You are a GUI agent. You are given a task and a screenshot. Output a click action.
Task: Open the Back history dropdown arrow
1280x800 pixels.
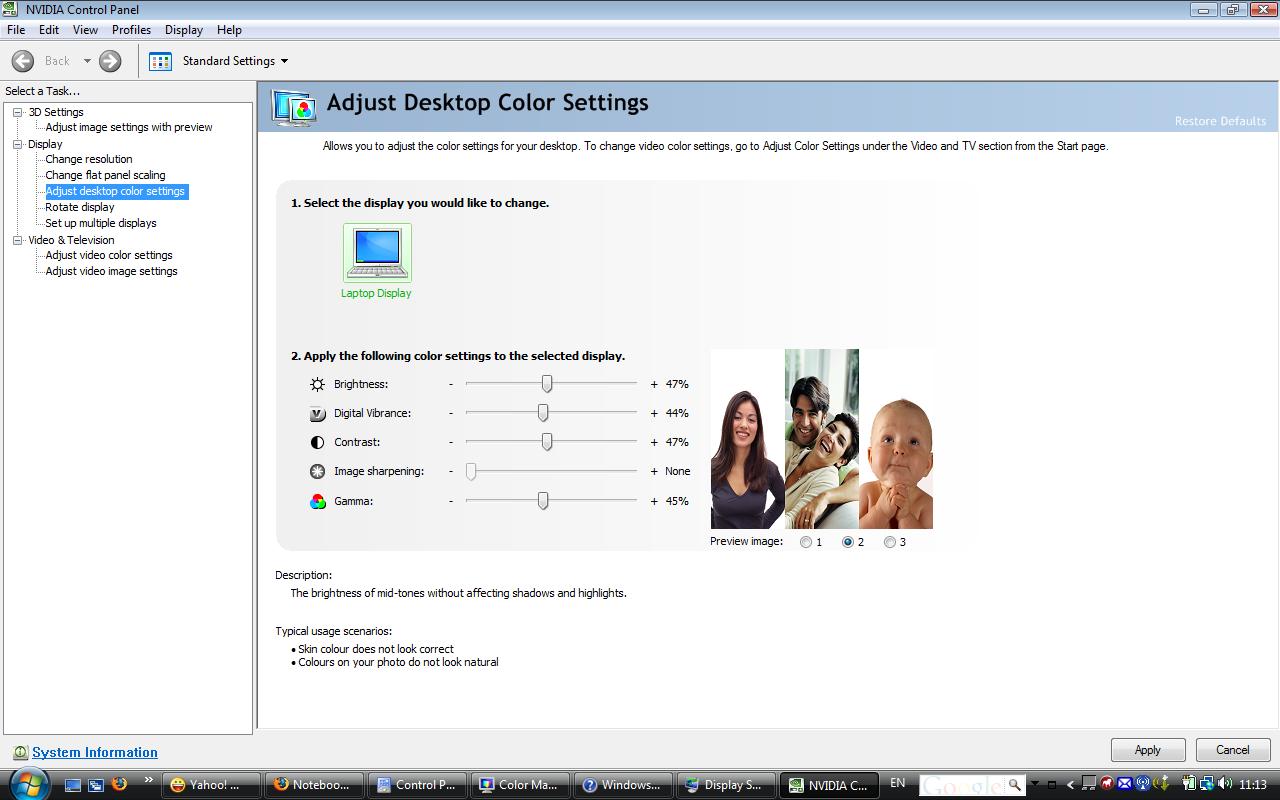click(87, 61)
